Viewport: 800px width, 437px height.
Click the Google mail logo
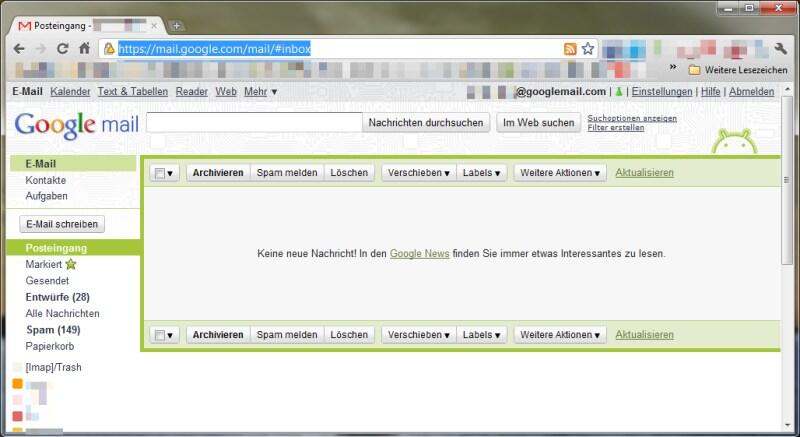coord(77,125)
